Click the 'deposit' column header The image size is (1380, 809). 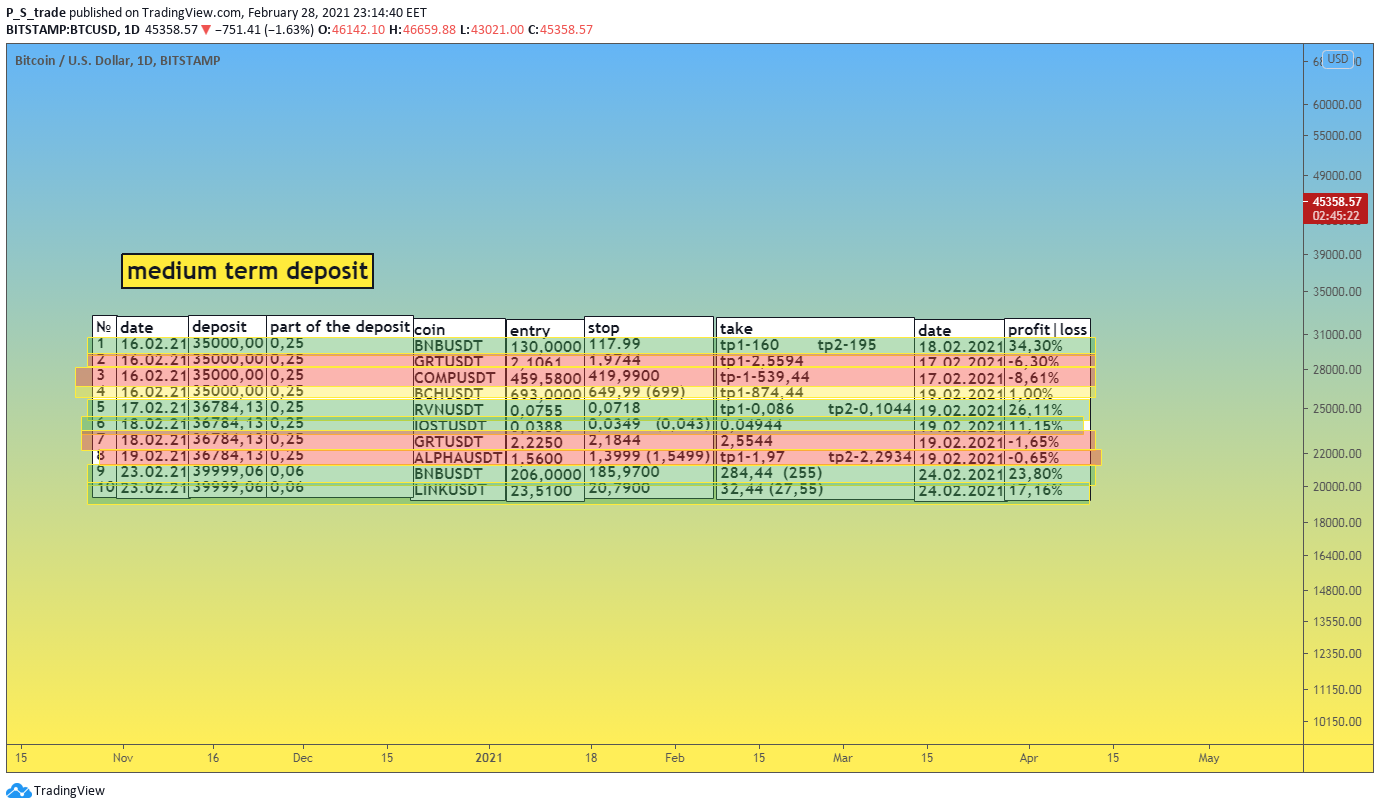pyautogui.click(x=228, y=327)
